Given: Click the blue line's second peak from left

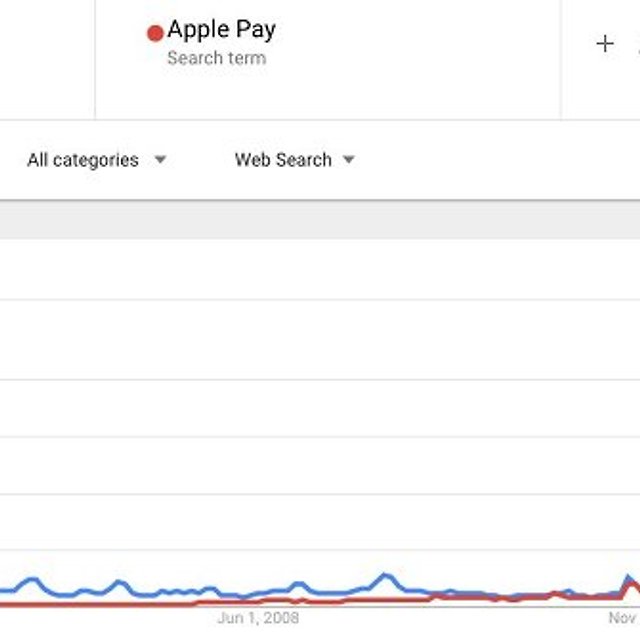Looking at the screenshot, I should (118, 582).
